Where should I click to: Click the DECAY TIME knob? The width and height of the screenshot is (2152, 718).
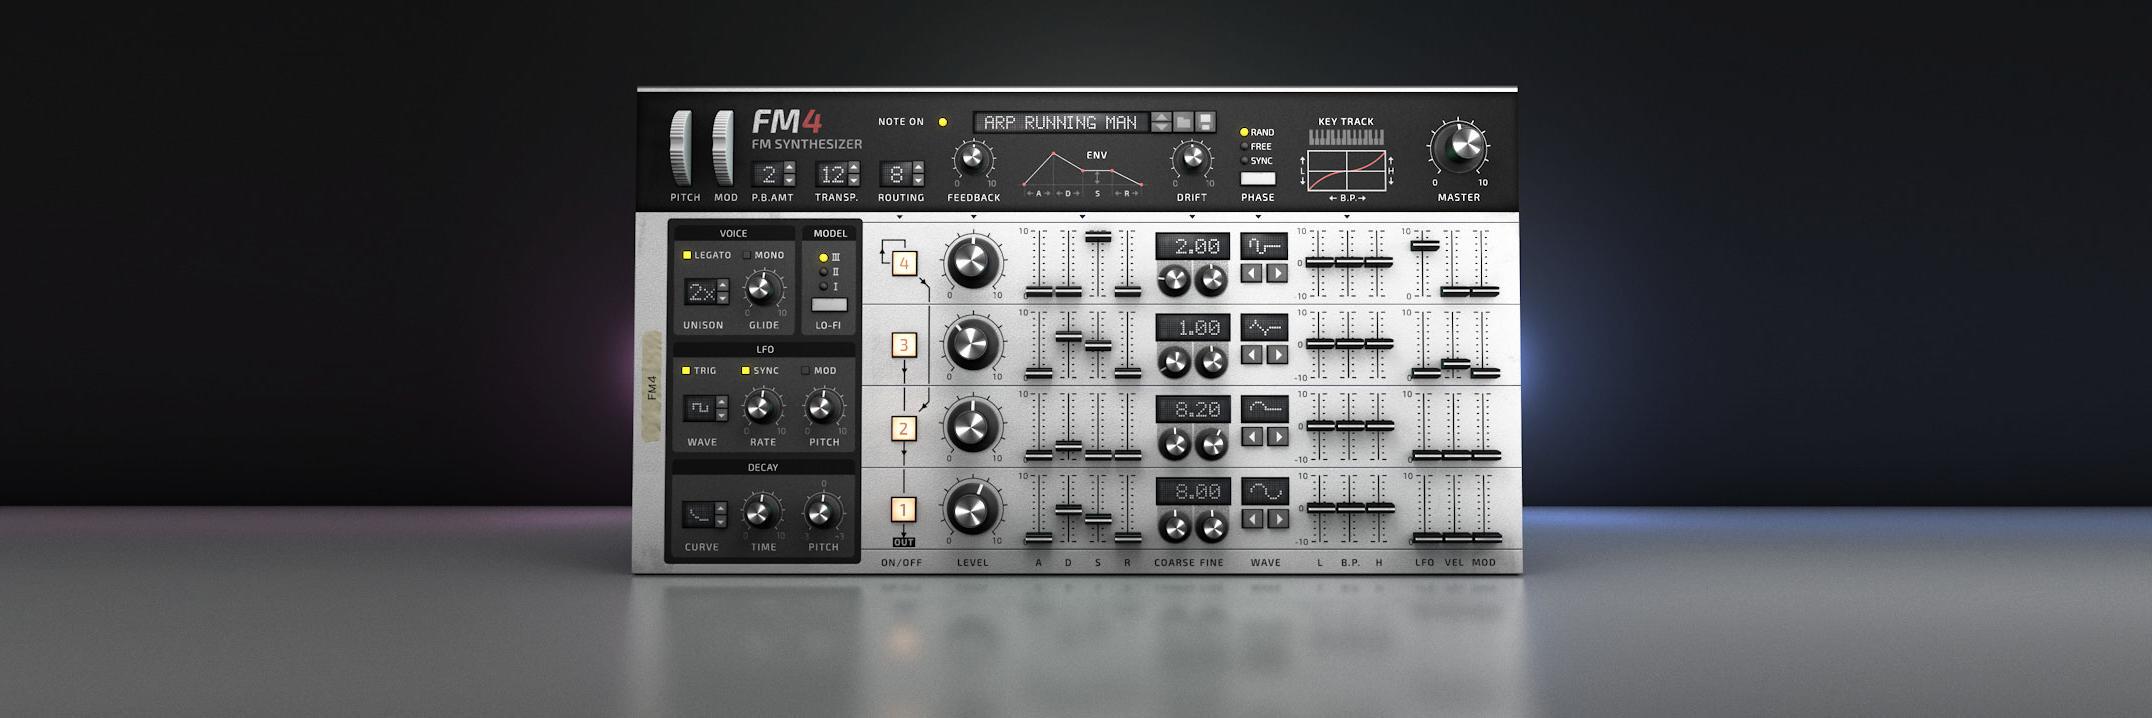(x=761, y=513)
